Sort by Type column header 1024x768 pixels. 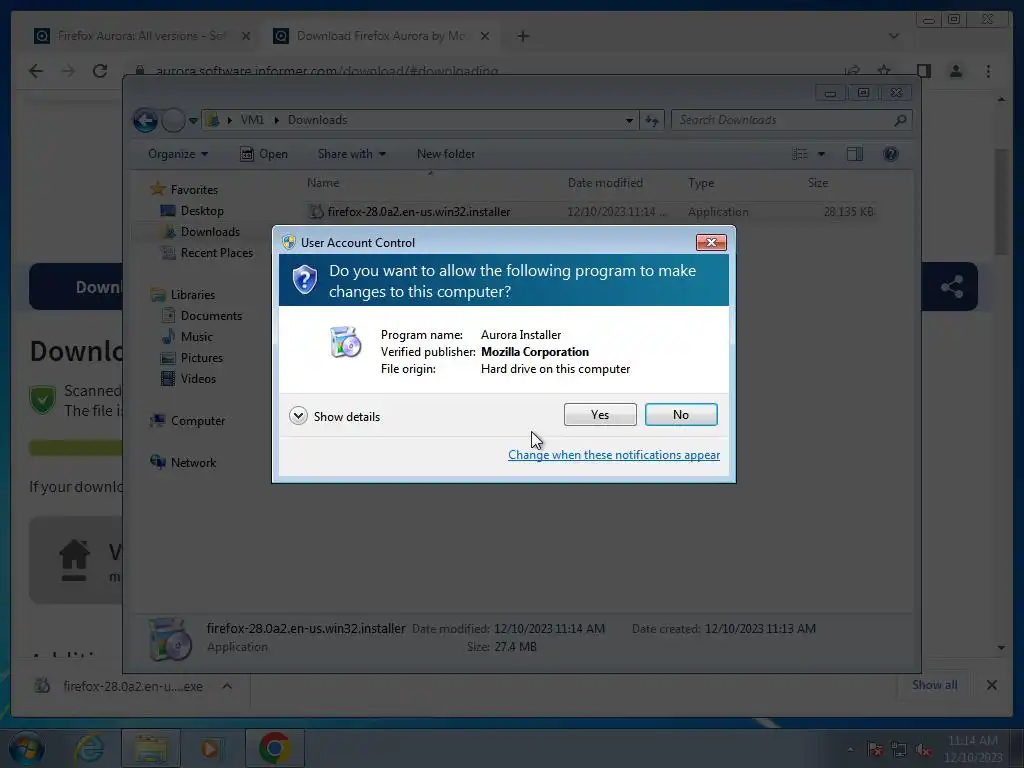(701, 183)
